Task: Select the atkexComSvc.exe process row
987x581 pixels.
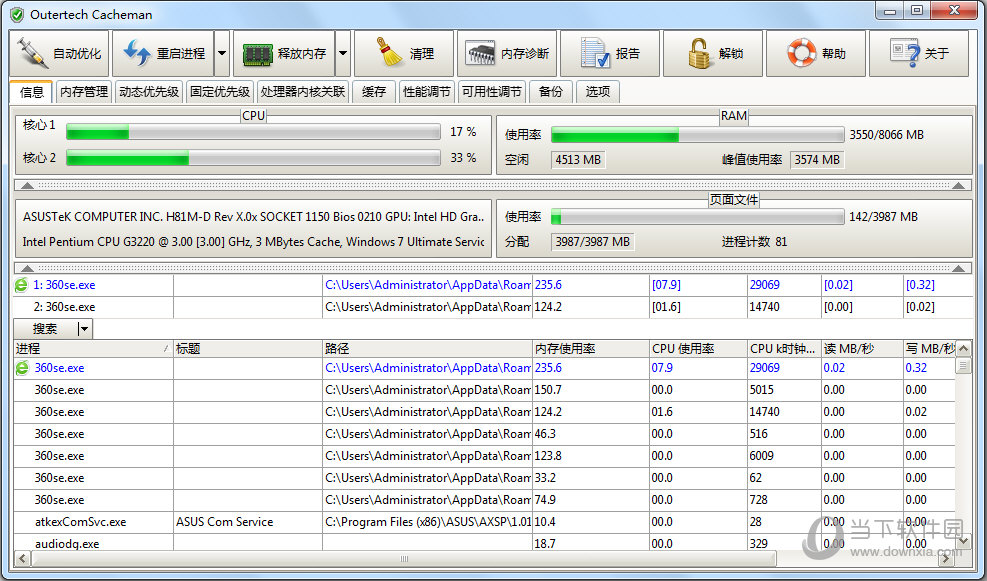Action: [484, 522]
